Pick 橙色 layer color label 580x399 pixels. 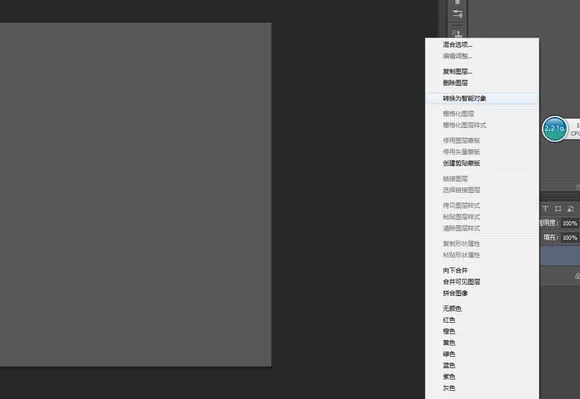(449, 331)
